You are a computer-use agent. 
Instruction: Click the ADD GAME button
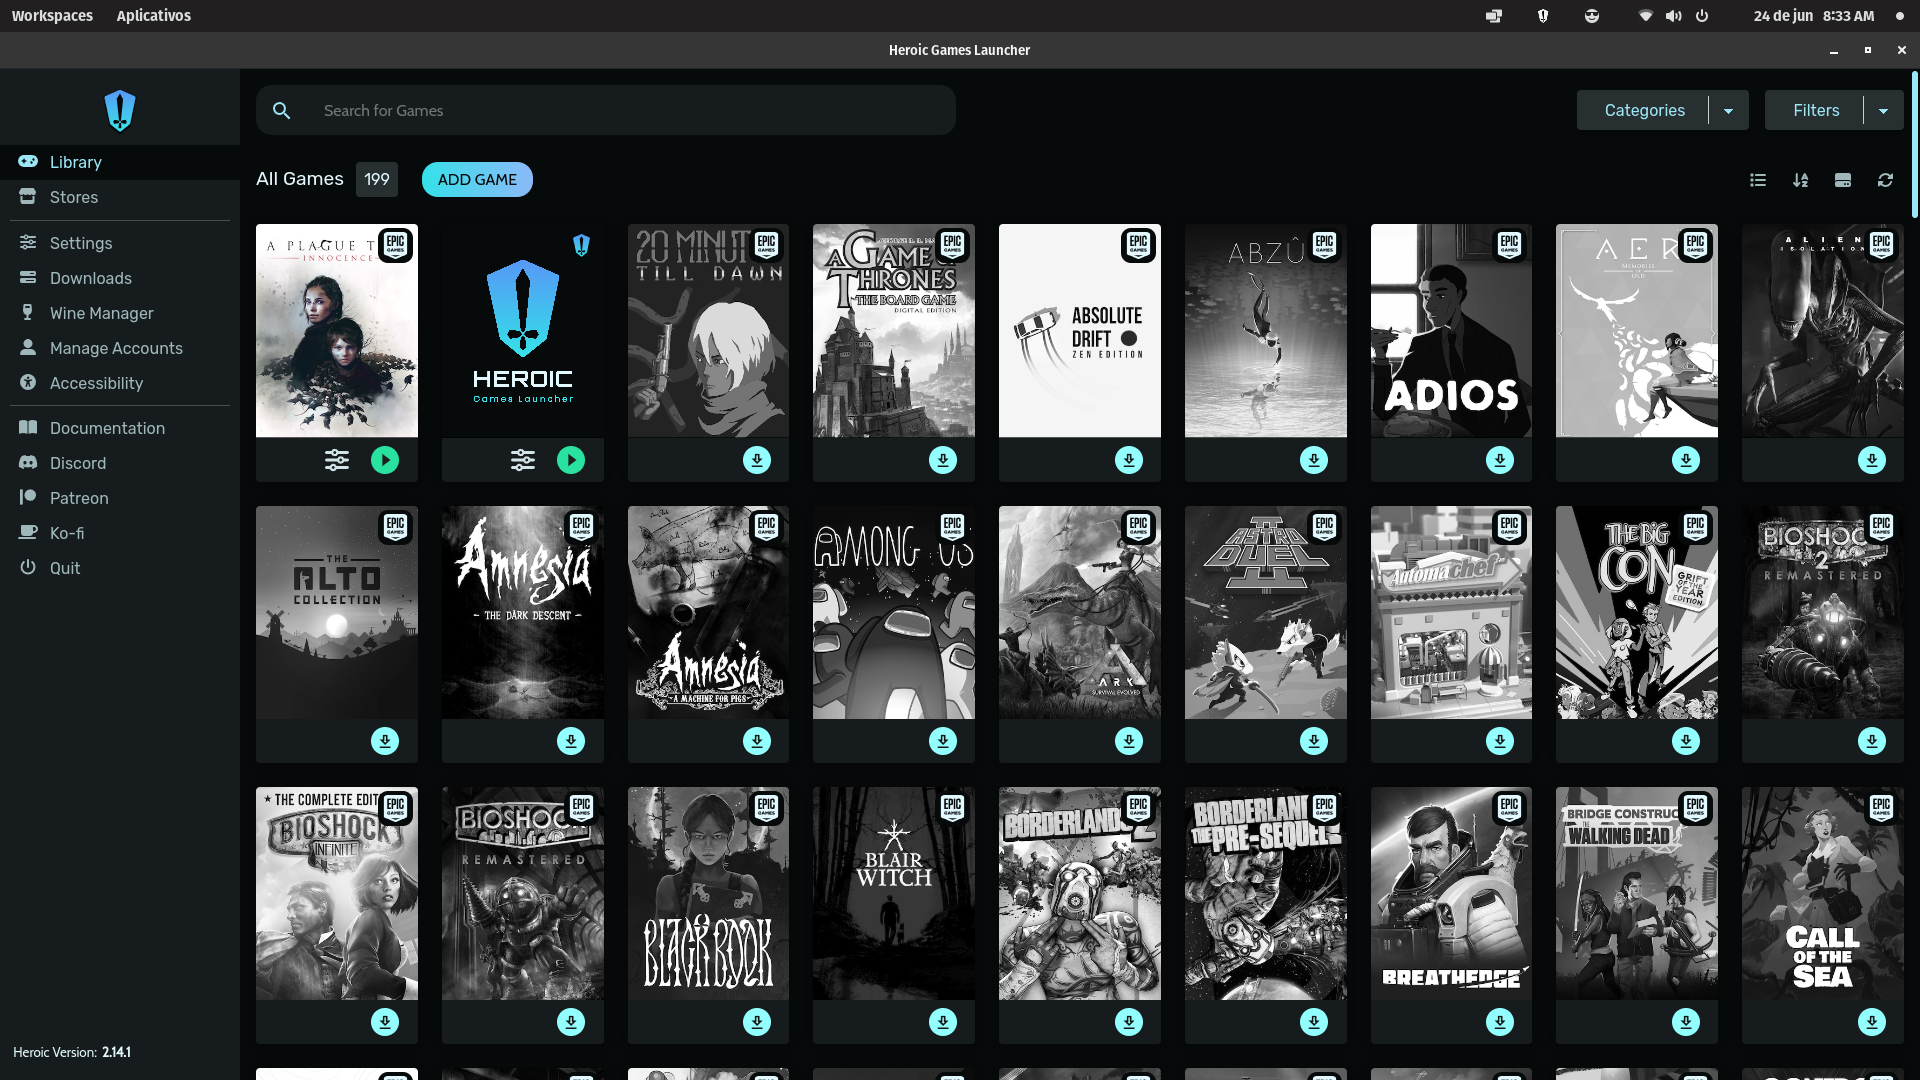477,180
